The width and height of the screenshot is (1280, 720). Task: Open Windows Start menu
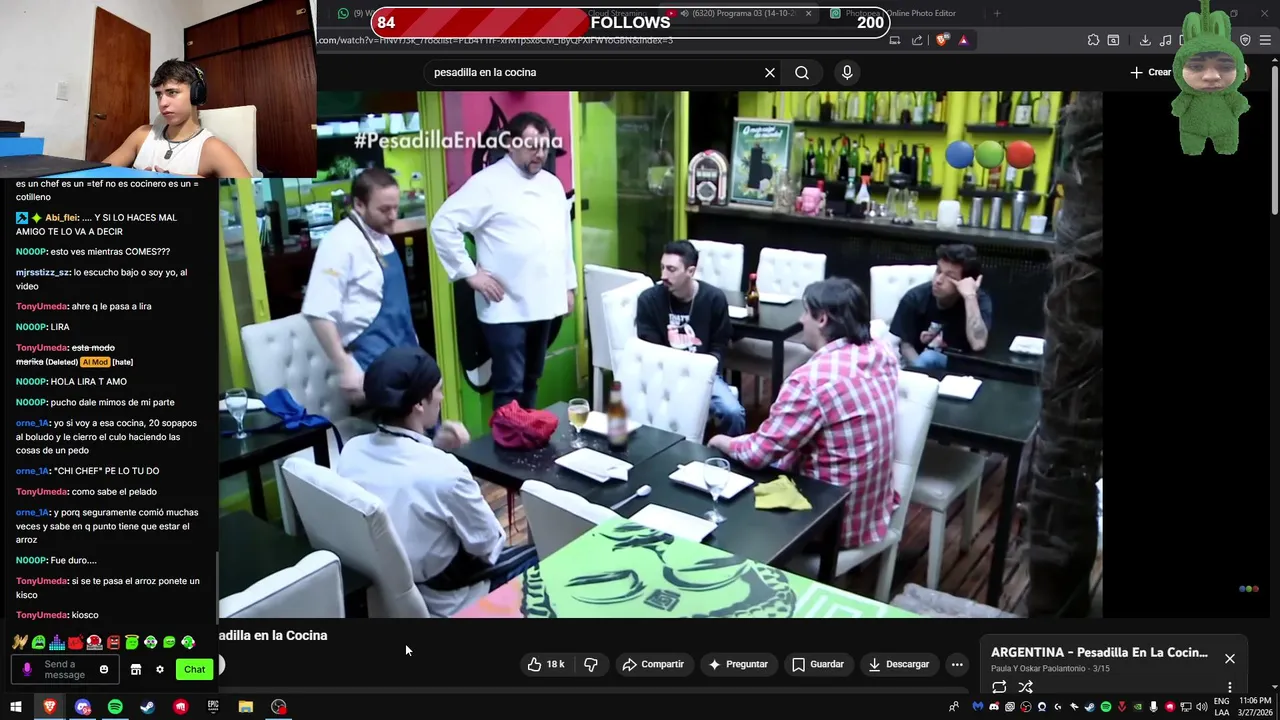16,707
